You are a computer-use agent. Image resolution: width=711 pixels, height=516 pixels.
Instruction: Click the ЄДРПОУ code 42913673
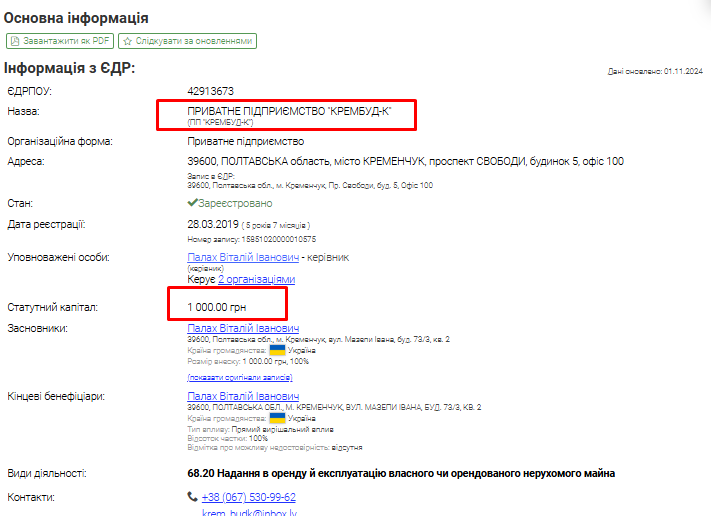click(210, 91)
